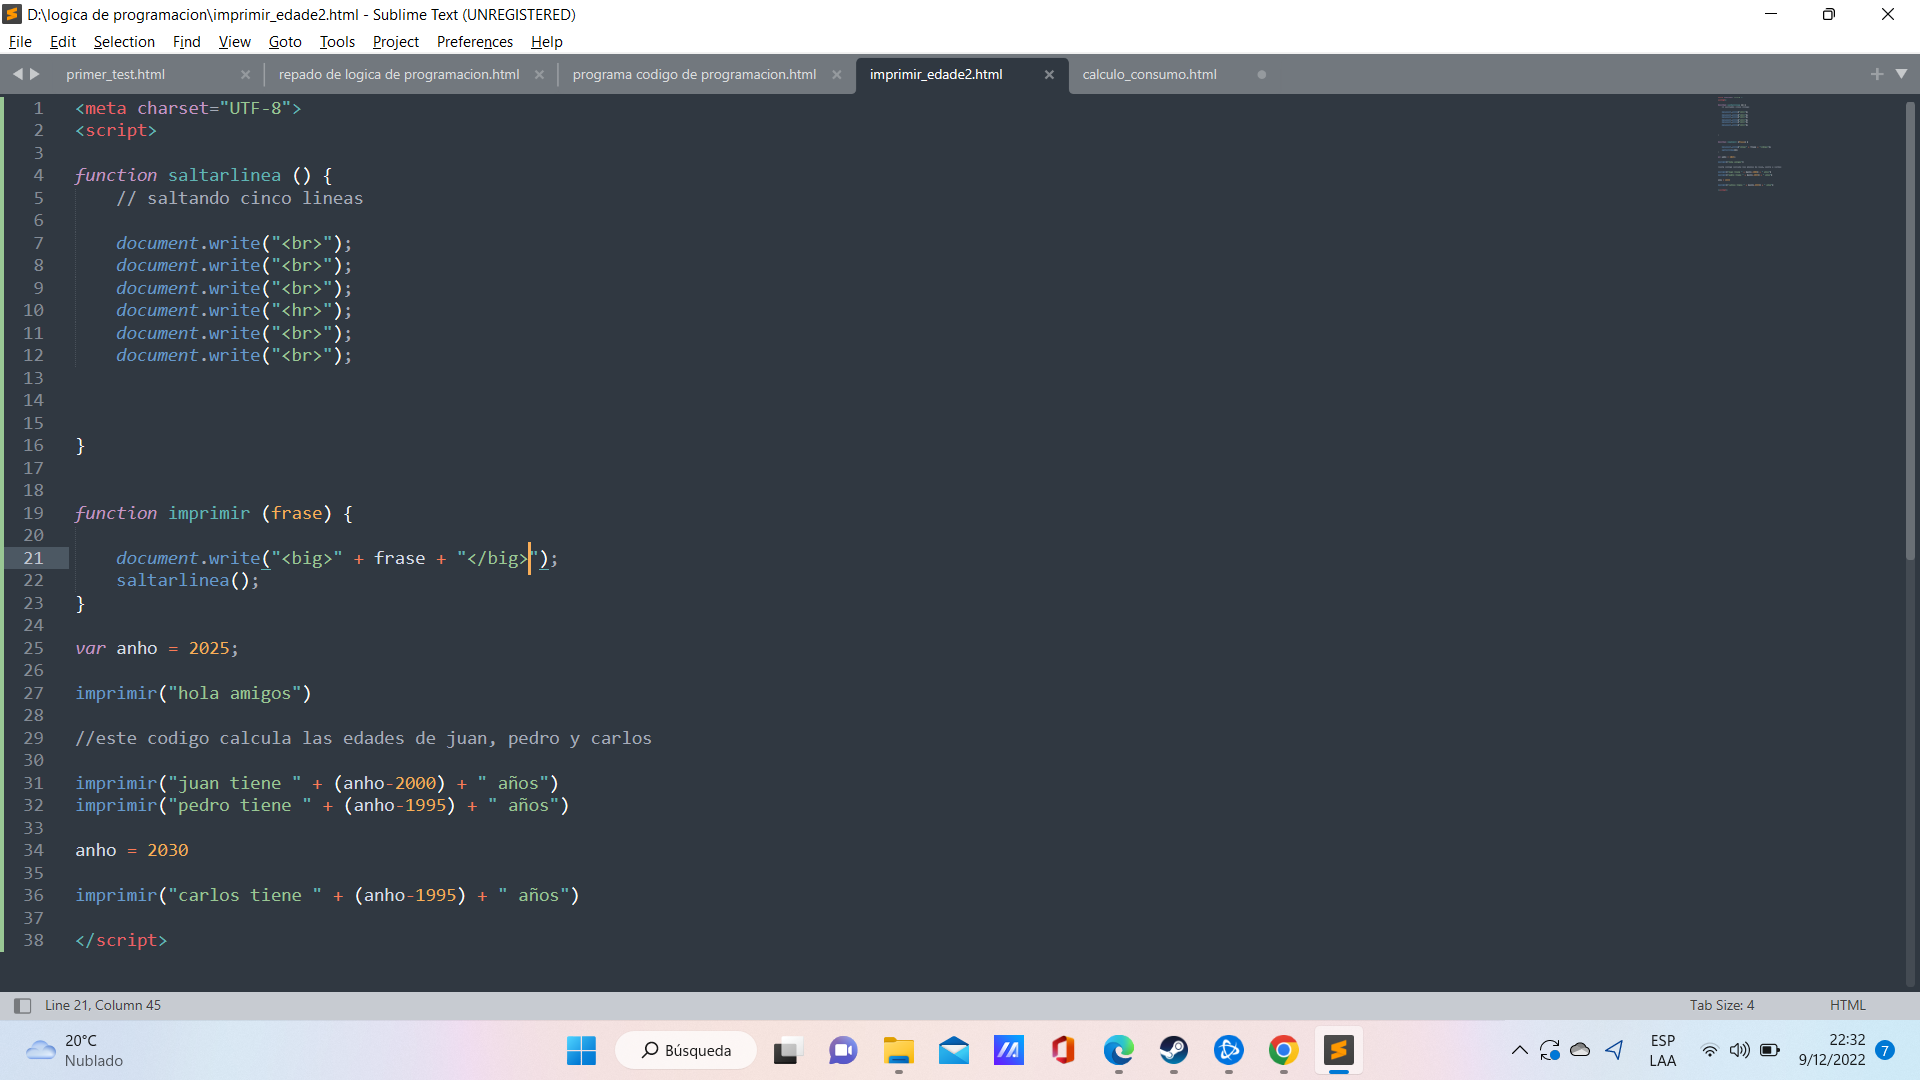Switch to programa codigo de programacion.html tab

pos(694,74)
